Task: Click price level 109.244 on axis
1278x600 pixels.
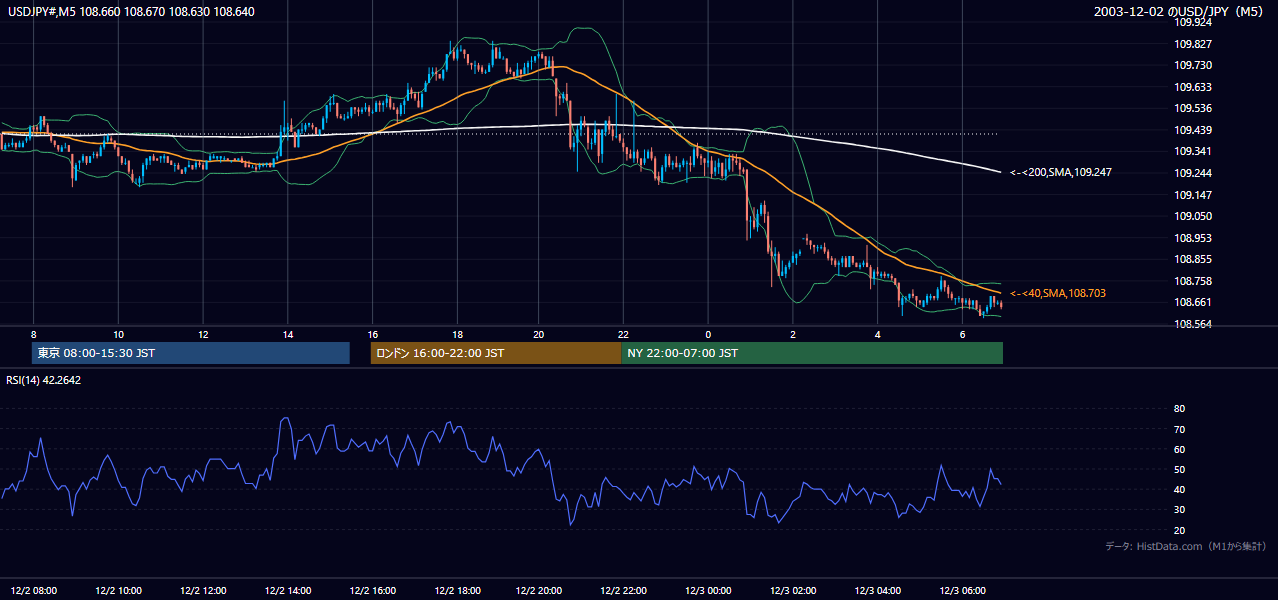Action: (1194, 173)
